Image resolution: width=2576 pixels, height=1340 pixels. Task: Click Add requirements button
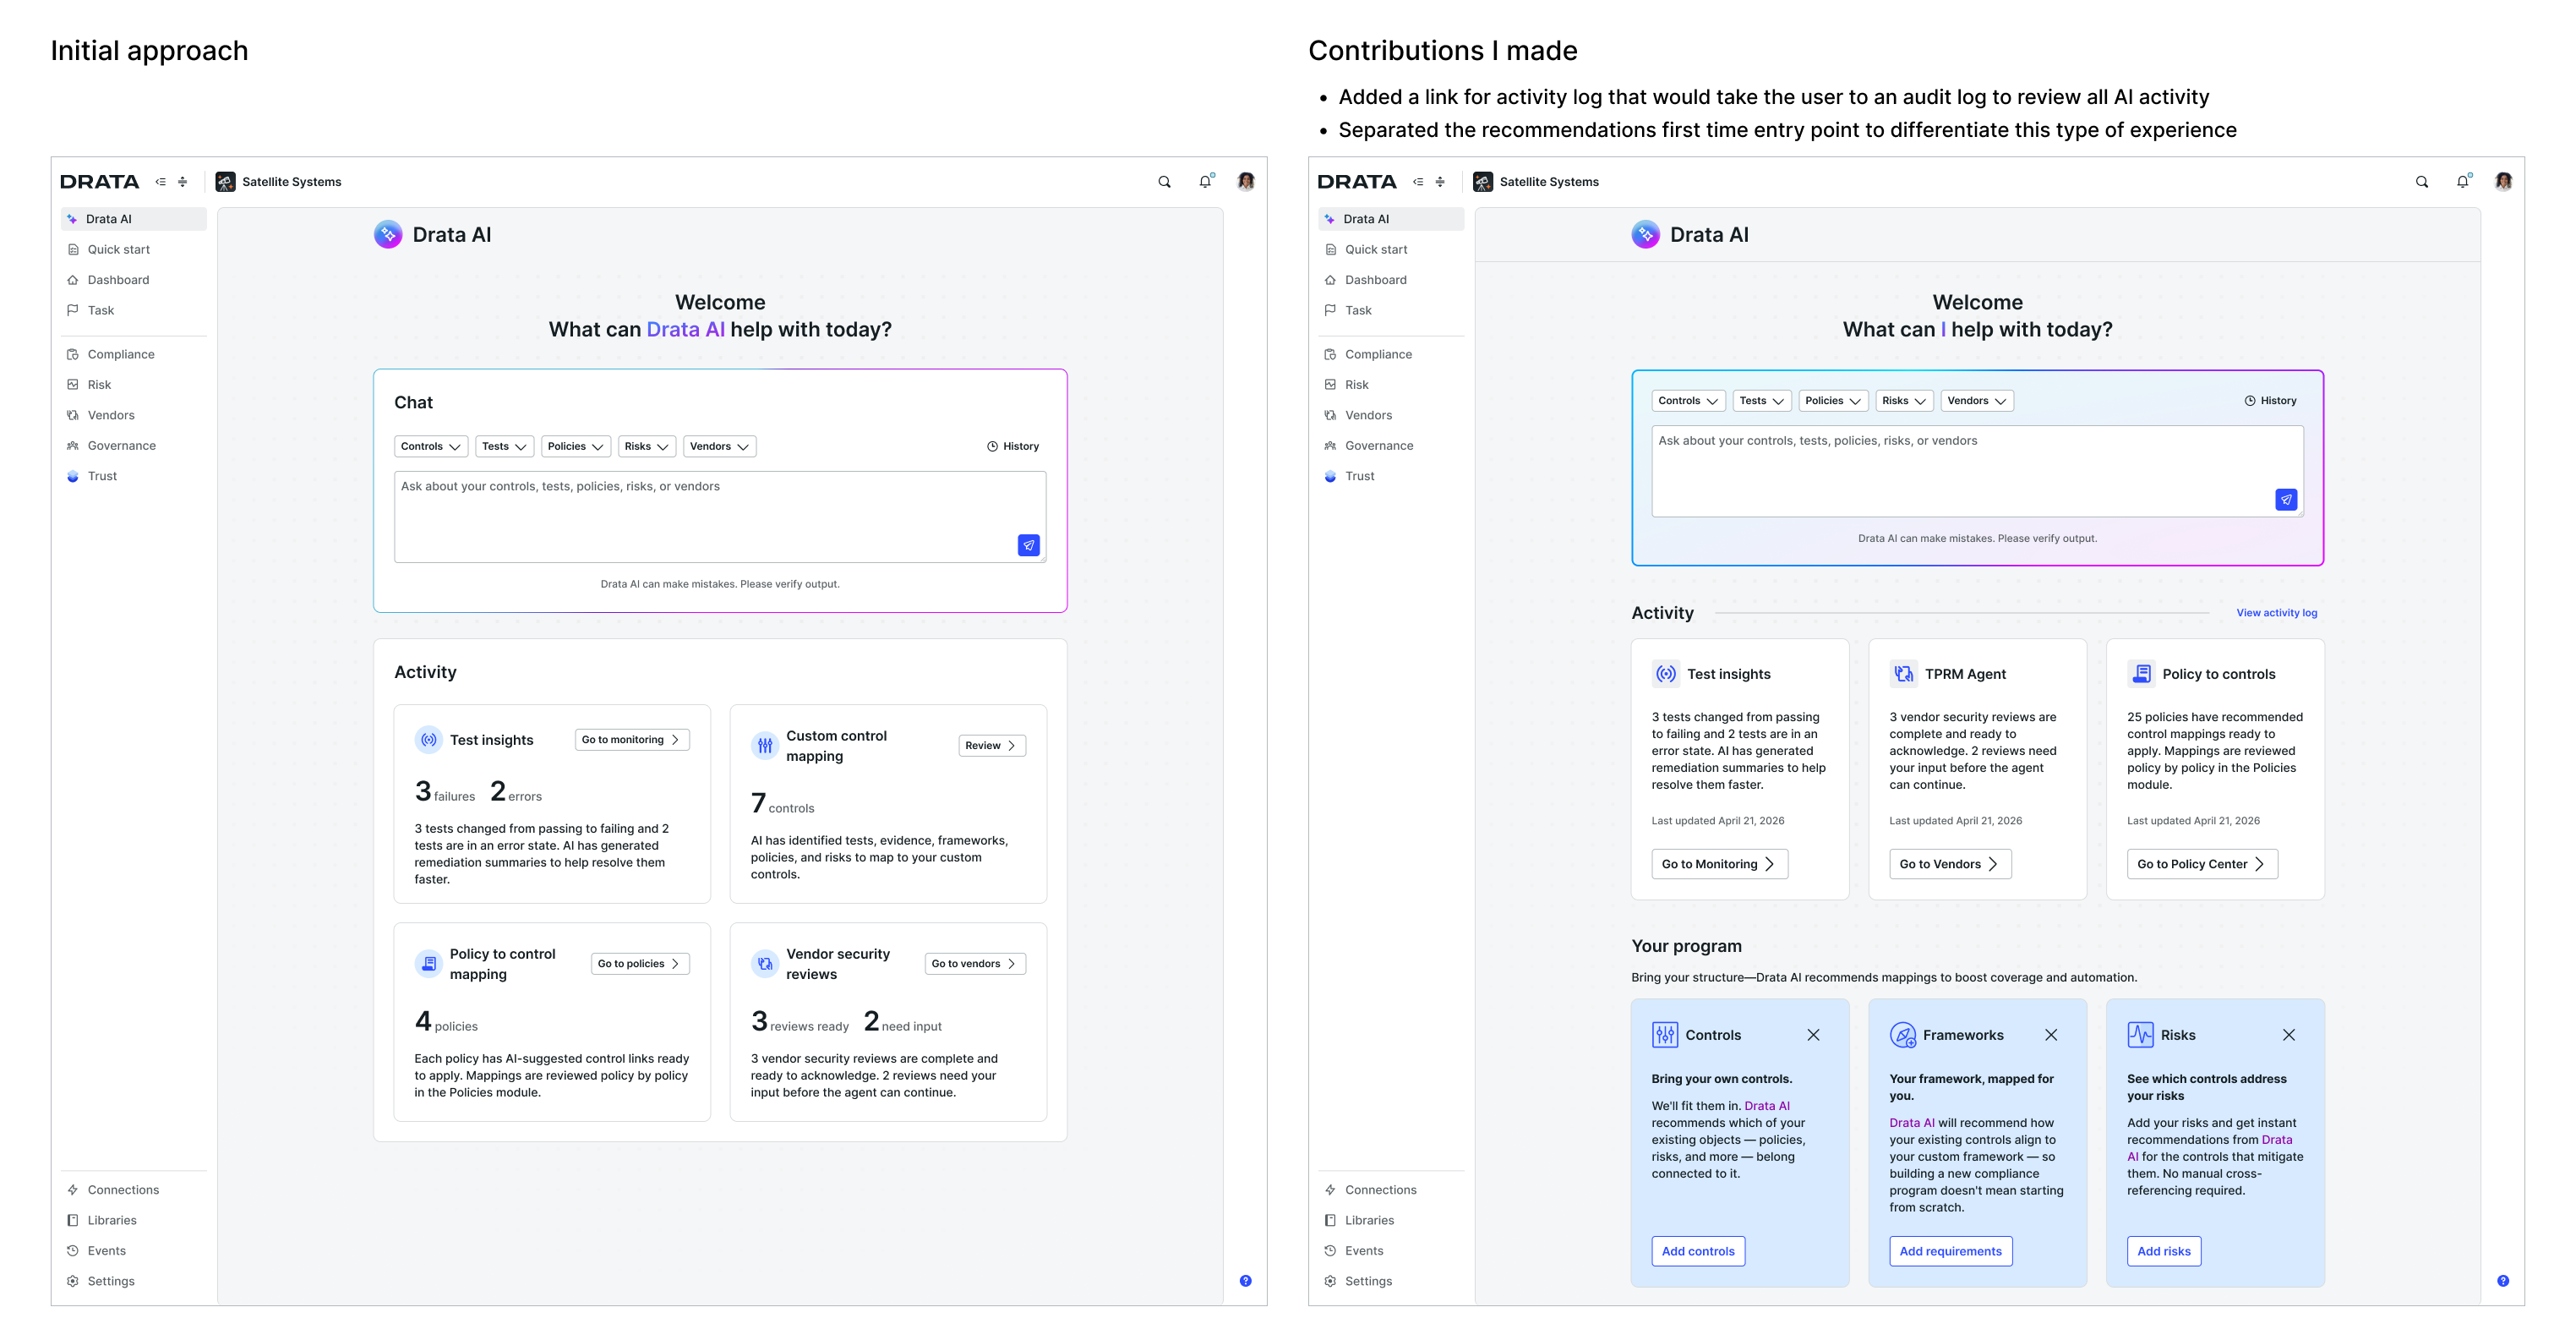pyautogui.click(x=1951, y=1251)
